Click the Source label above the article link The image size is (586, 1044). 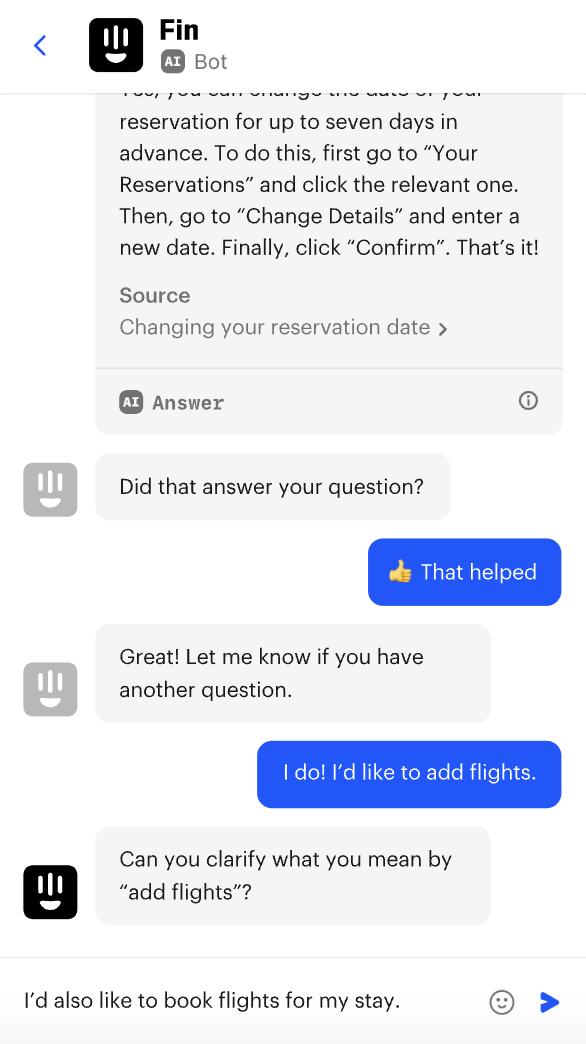[x=154, y=296]
